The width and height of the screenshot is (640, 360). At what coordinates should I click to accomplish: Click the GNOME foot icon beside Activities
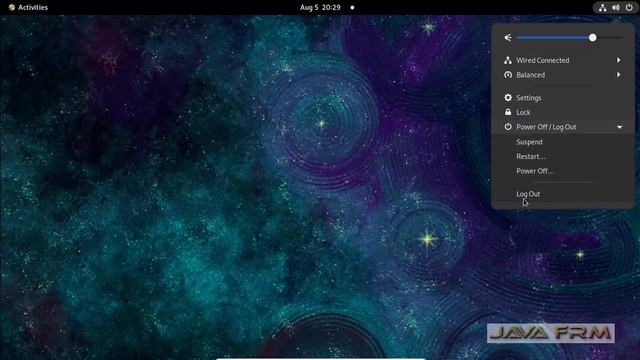pyautogui.click(x=11, y=7)
